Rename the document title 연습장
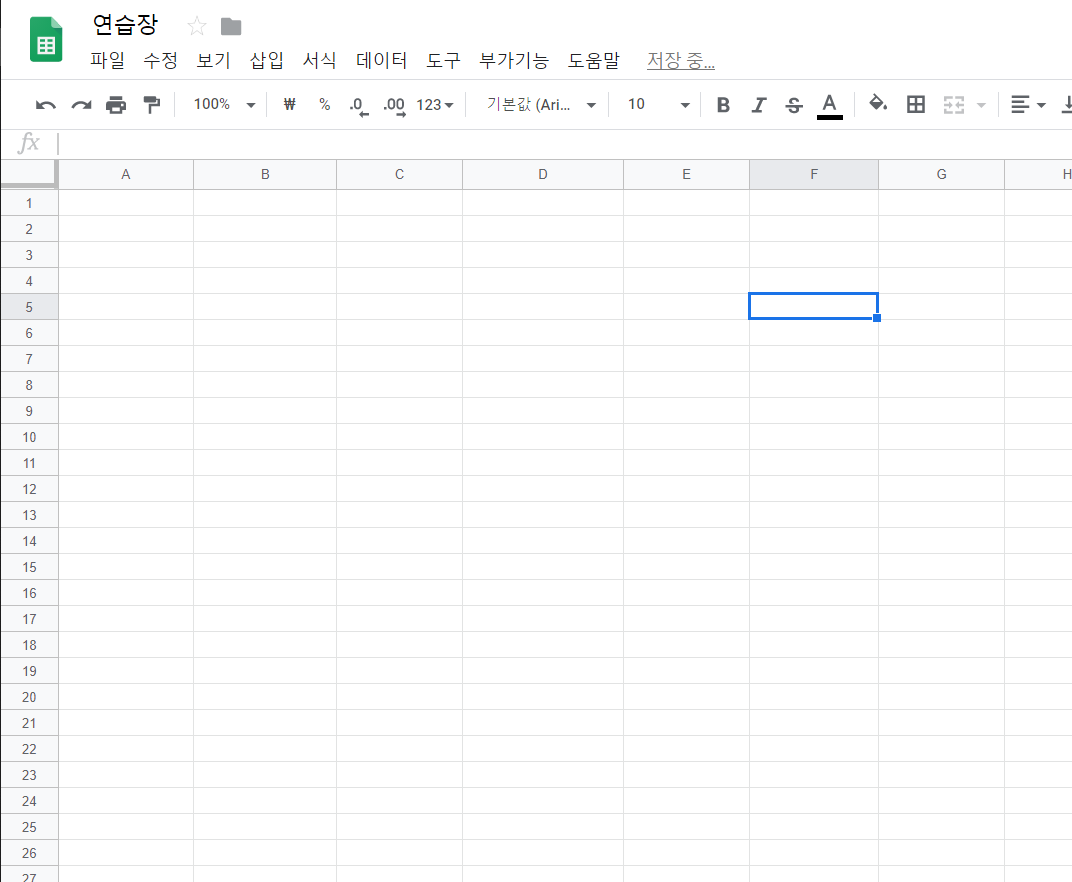Viewport: 1072px width, 882px height. point(125,25)
